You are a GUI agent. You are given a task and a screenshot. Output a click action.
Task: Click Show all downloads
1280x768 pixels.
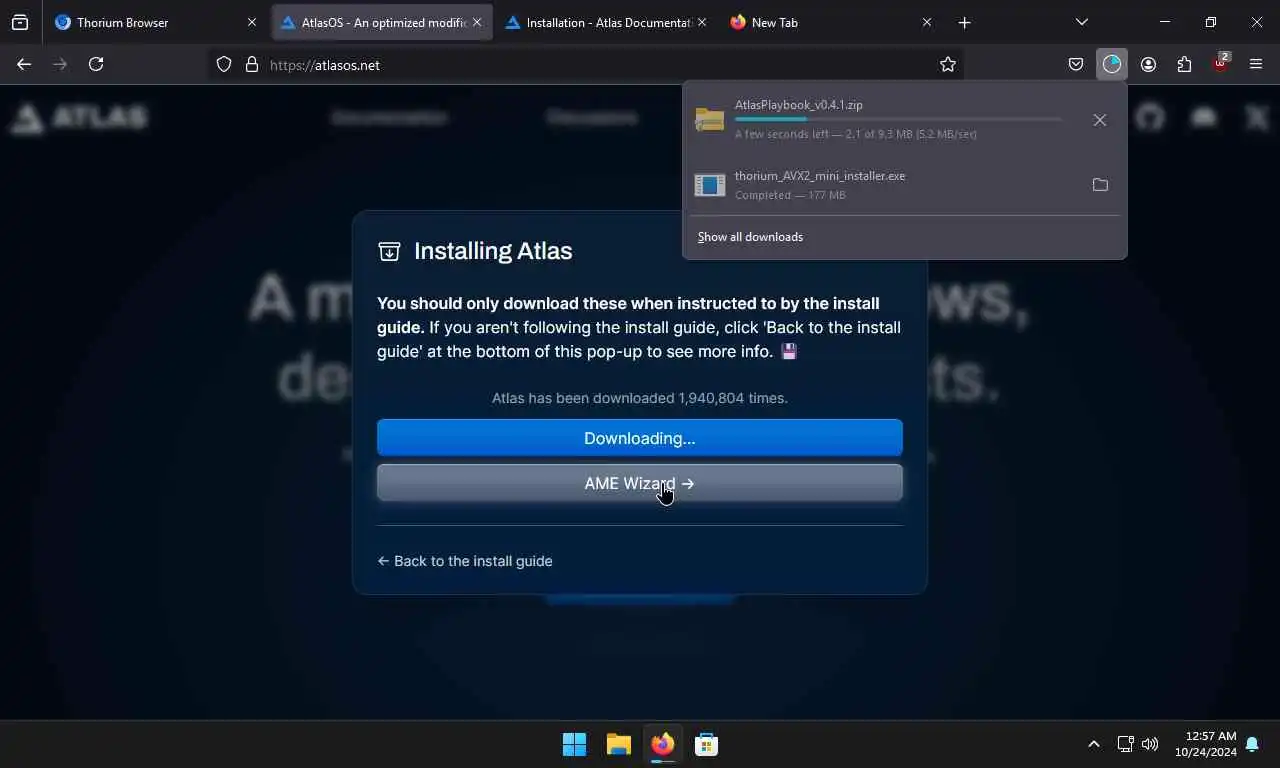point(750,237)
